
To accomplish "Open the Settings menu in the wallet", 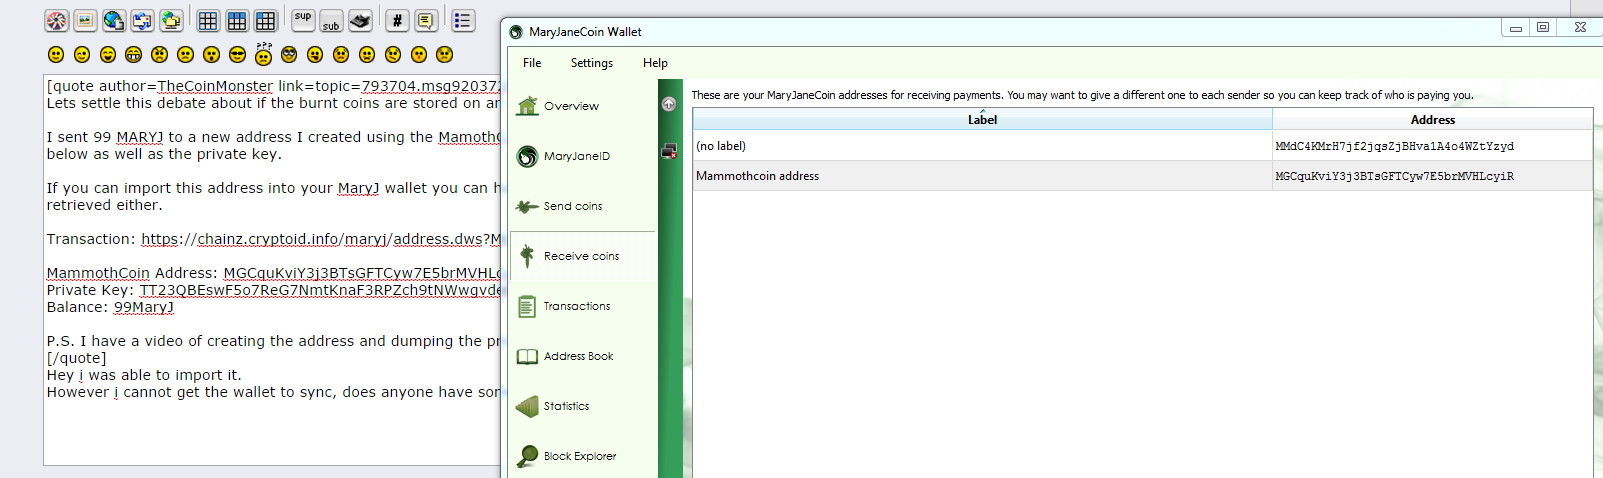I will click(x=592, y=62).
